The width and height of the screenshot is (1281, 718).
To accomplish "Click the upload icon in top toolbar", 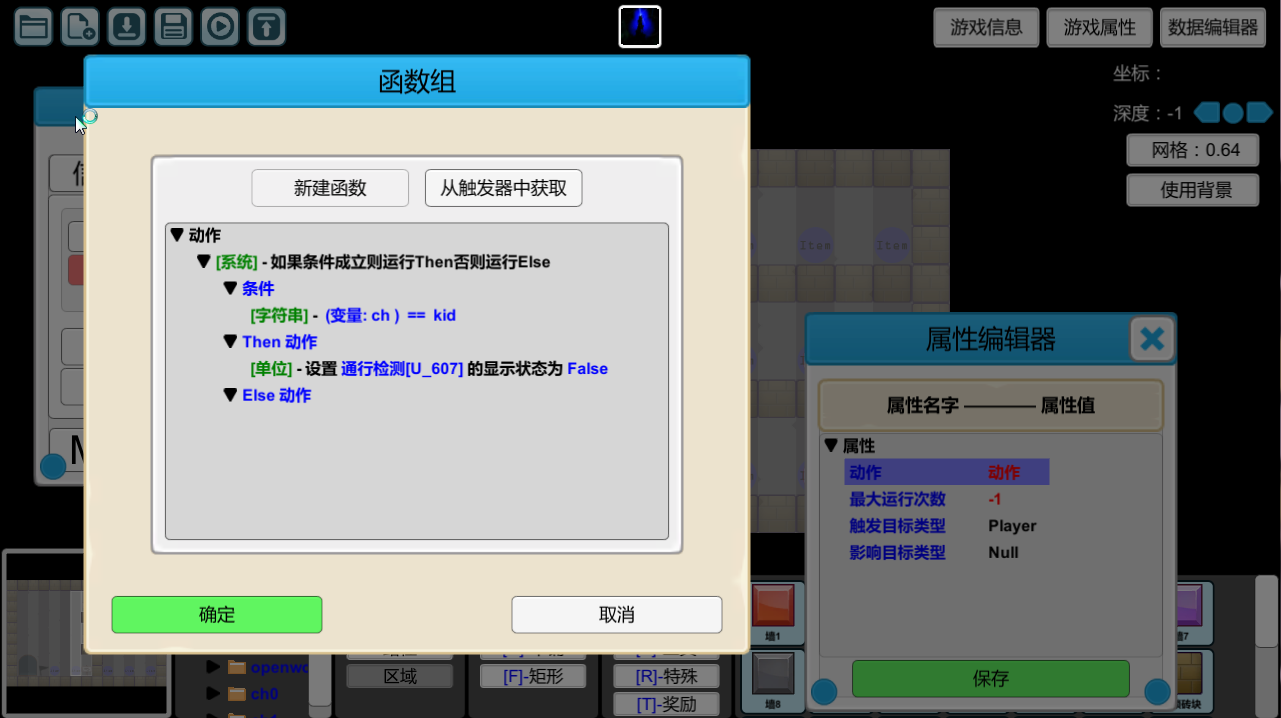I will (x=266, y=27).
